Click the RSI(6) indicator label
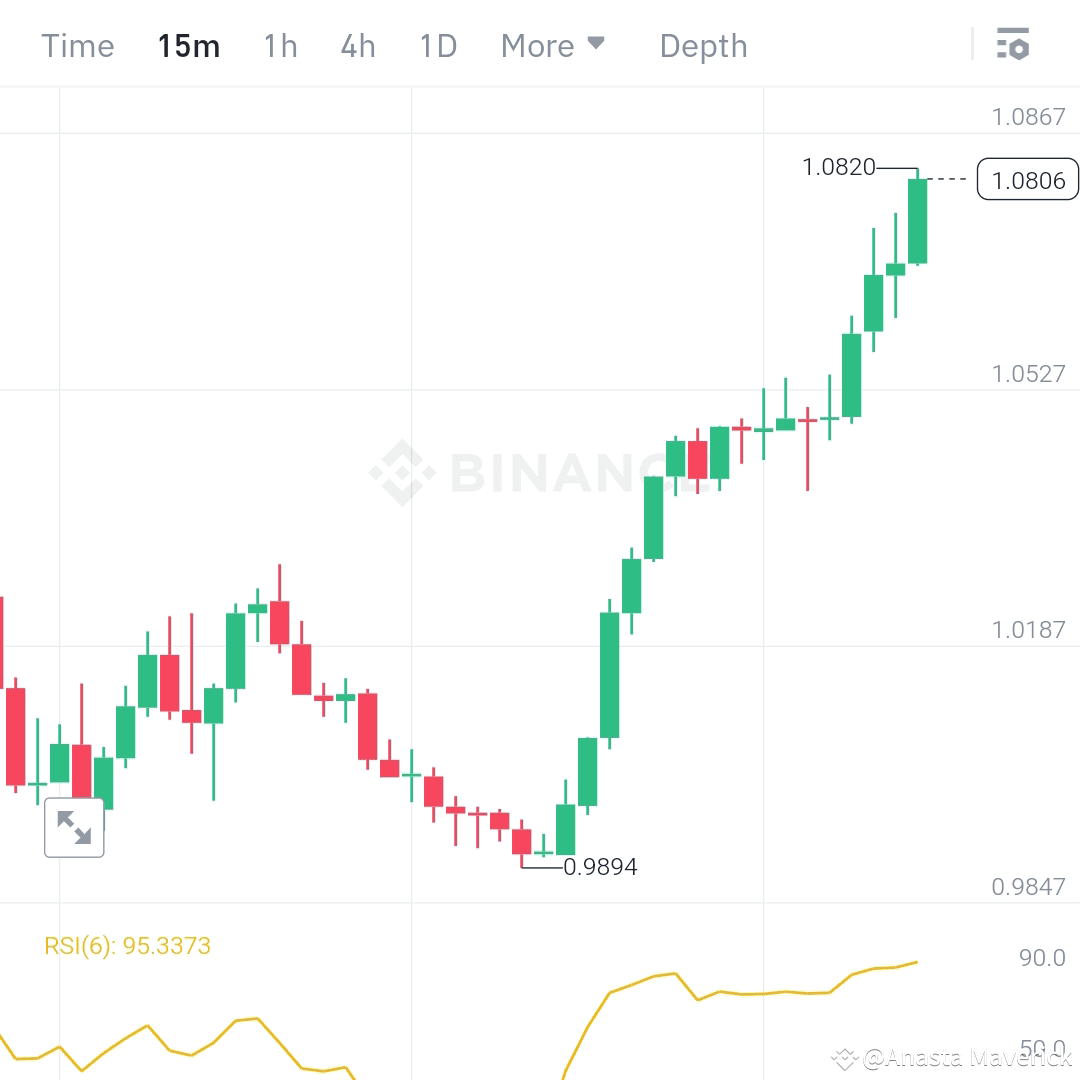 127,945
